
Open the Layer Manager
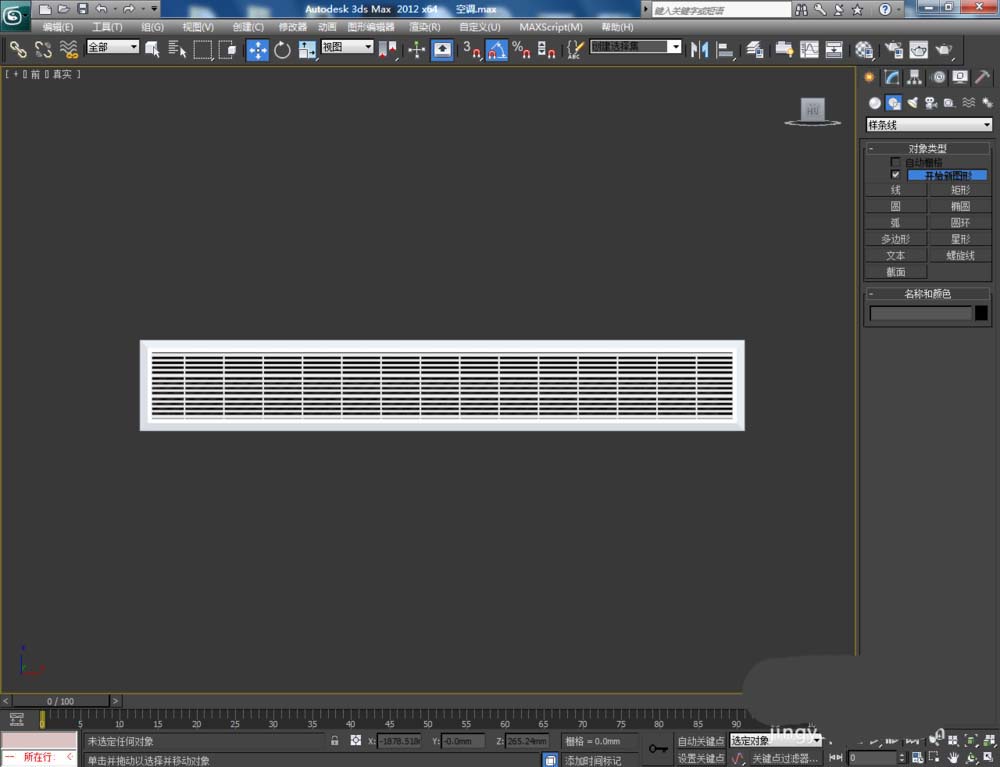(755, 49)
